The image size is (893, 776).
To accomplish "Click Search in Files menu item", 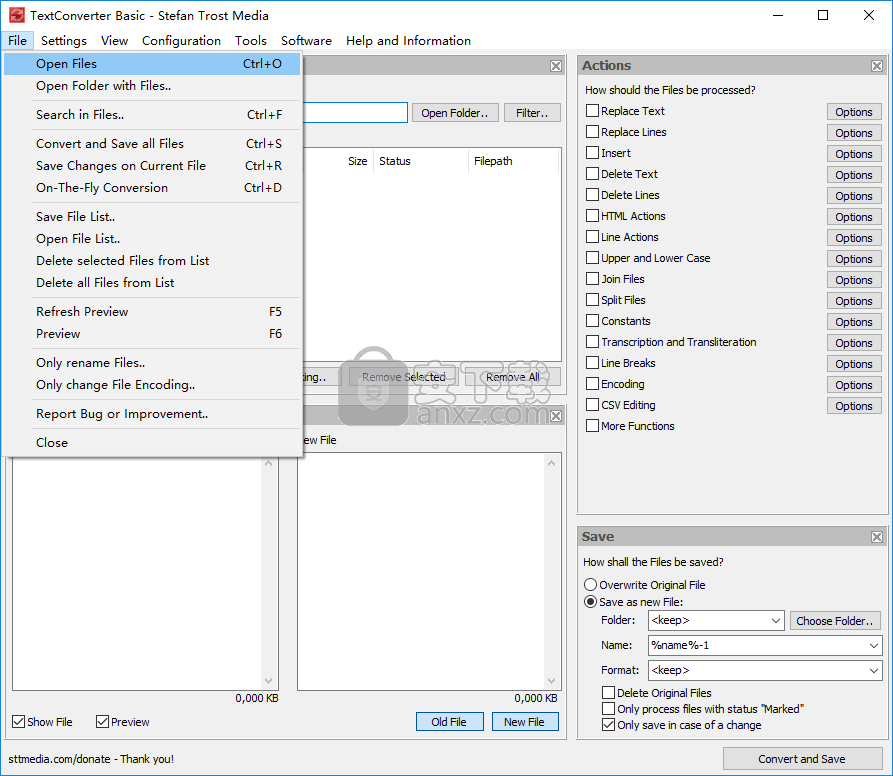I will 152,115.
